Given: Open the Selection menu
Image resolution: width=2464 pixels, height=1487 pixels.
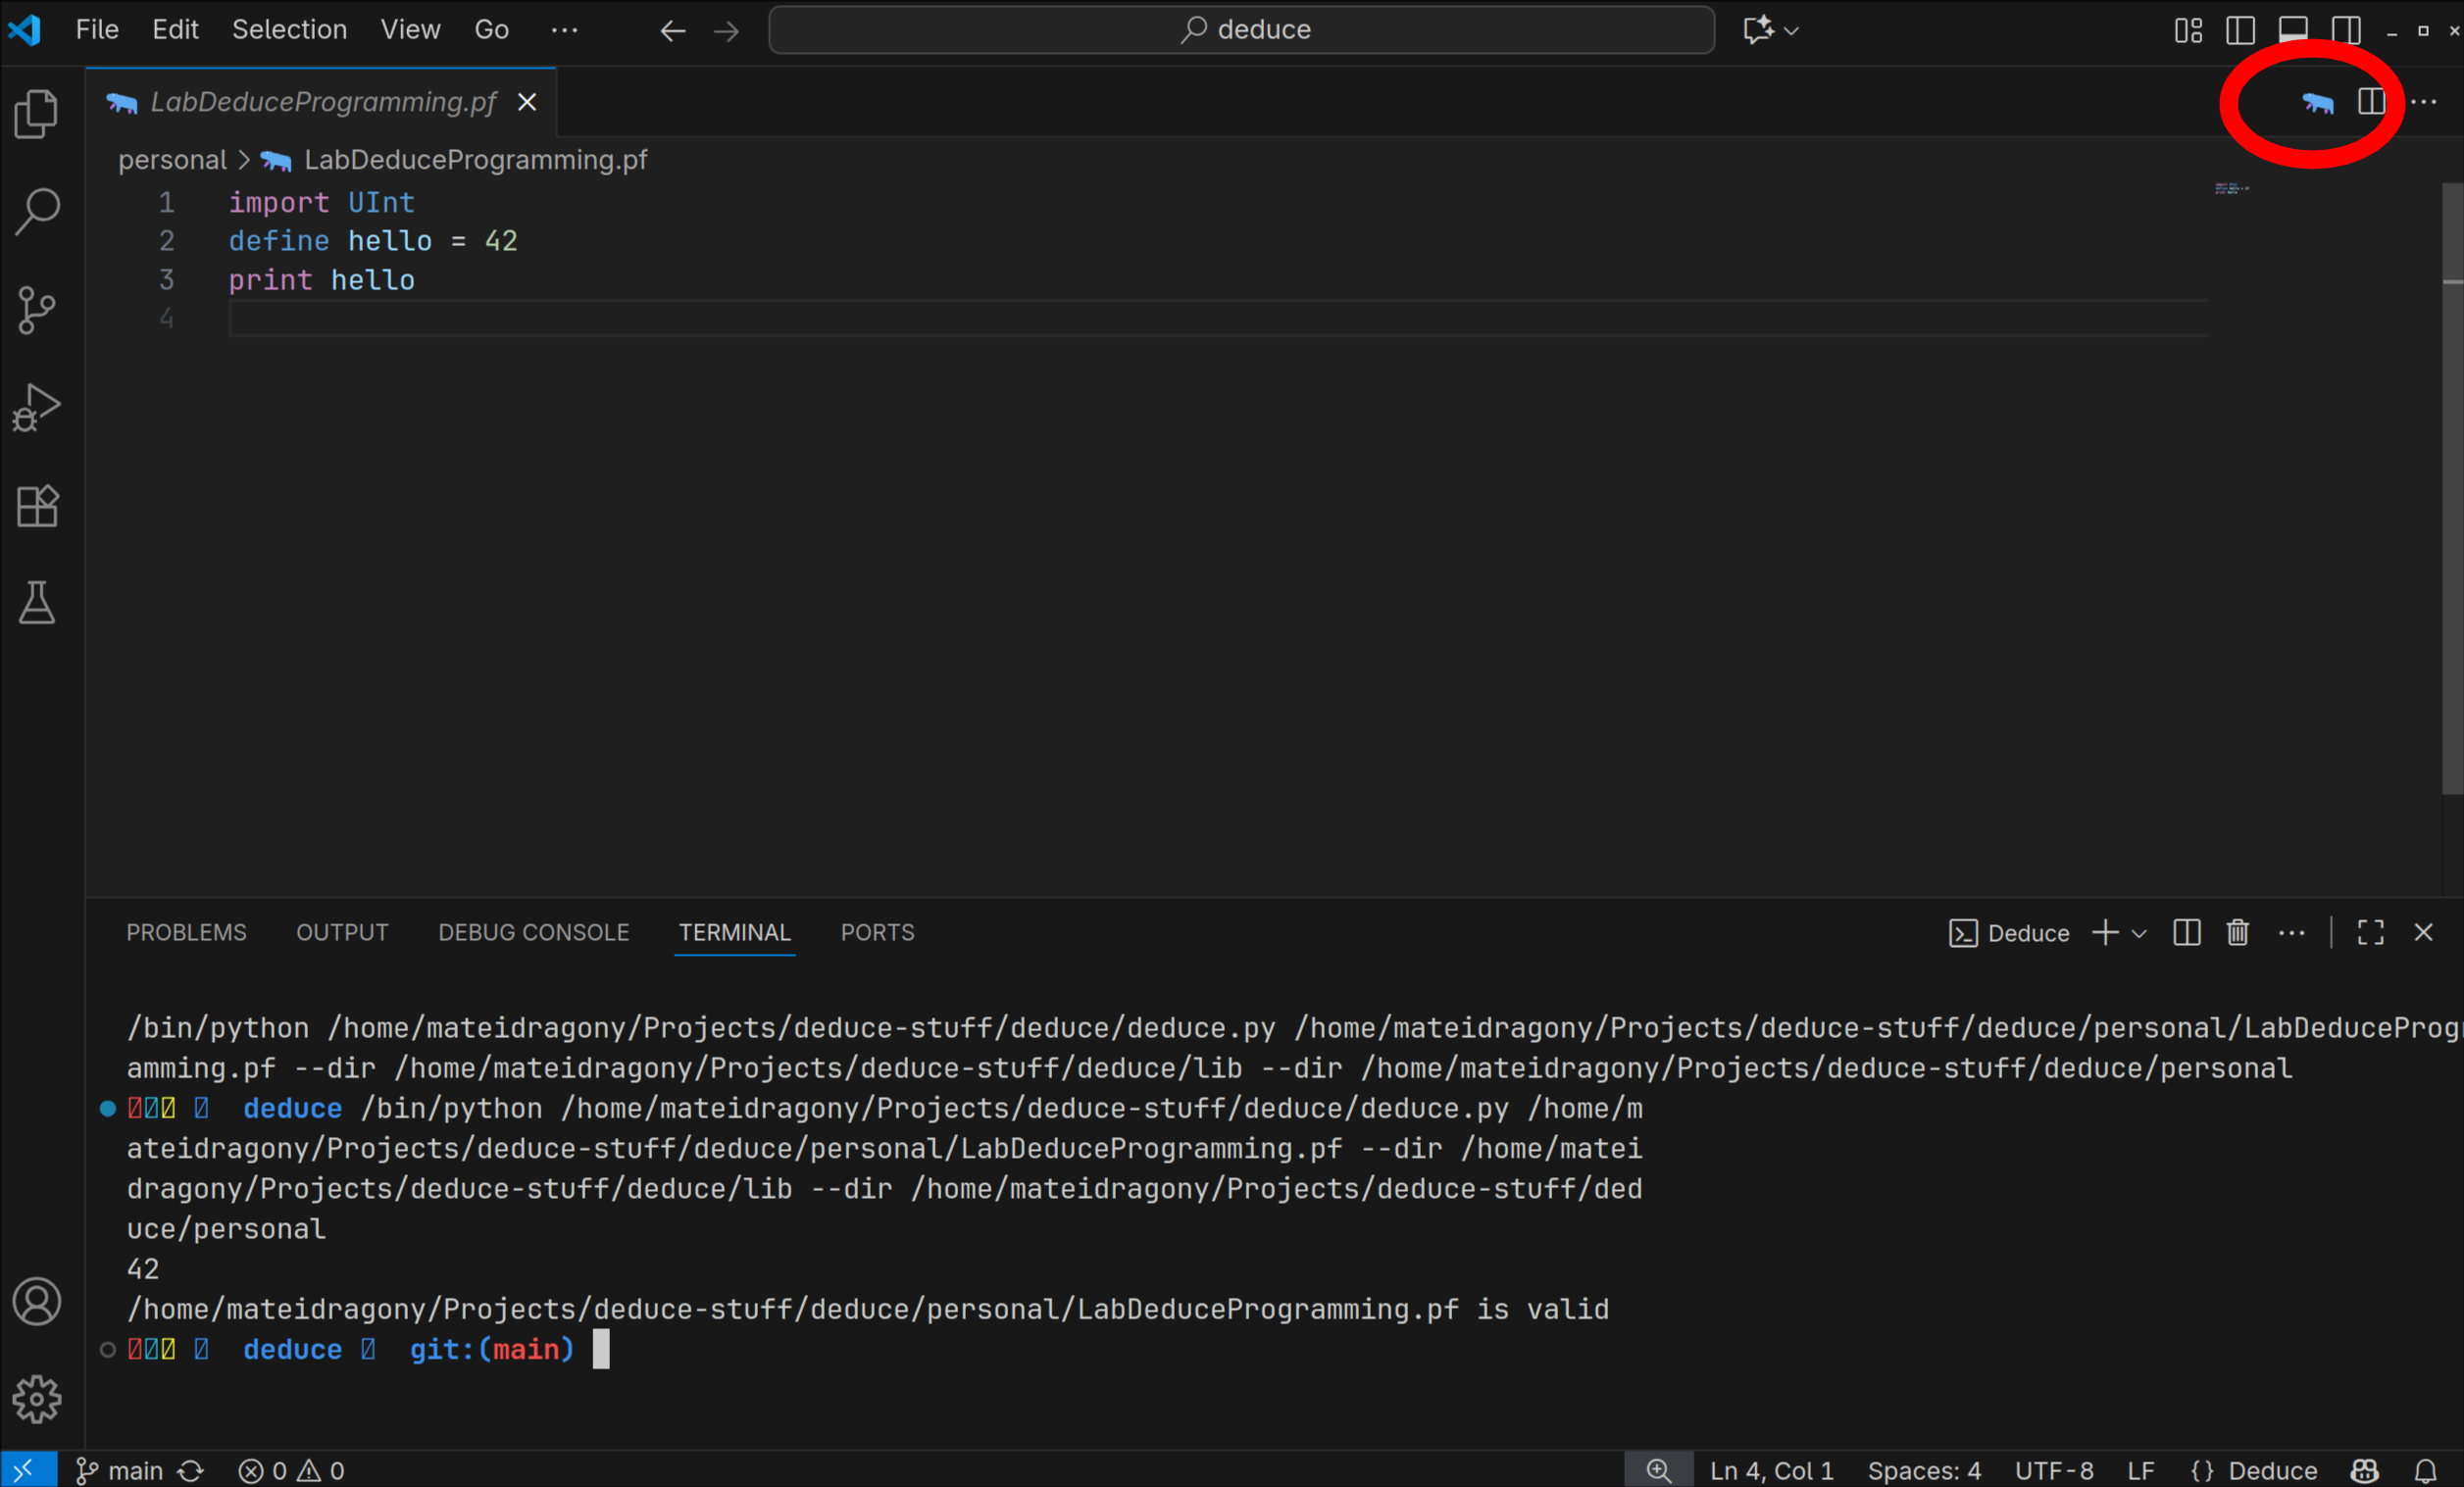Looking at the screenshot, I should pyautogui.click(x=289, y=30).
